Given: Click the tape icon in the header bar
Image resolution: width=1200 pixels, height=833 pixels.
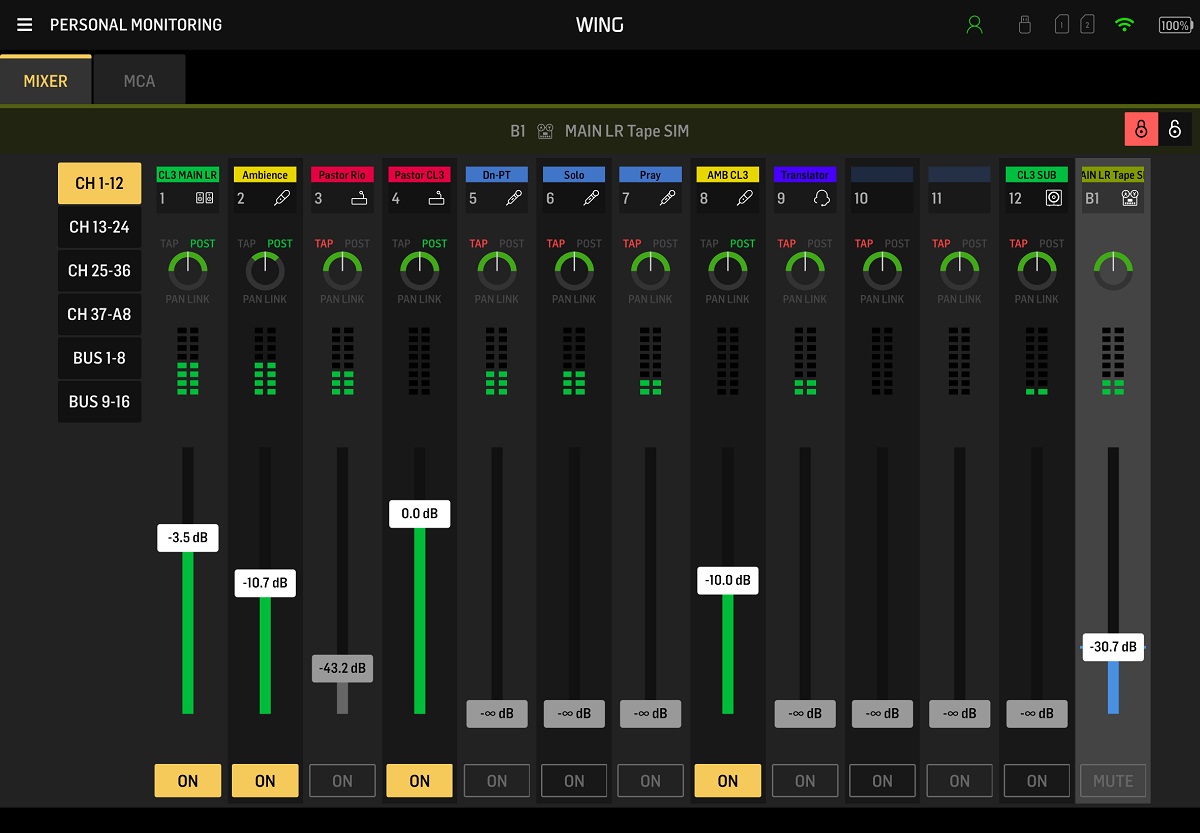Looking at the screenshot, I should [x=545, y=131].
